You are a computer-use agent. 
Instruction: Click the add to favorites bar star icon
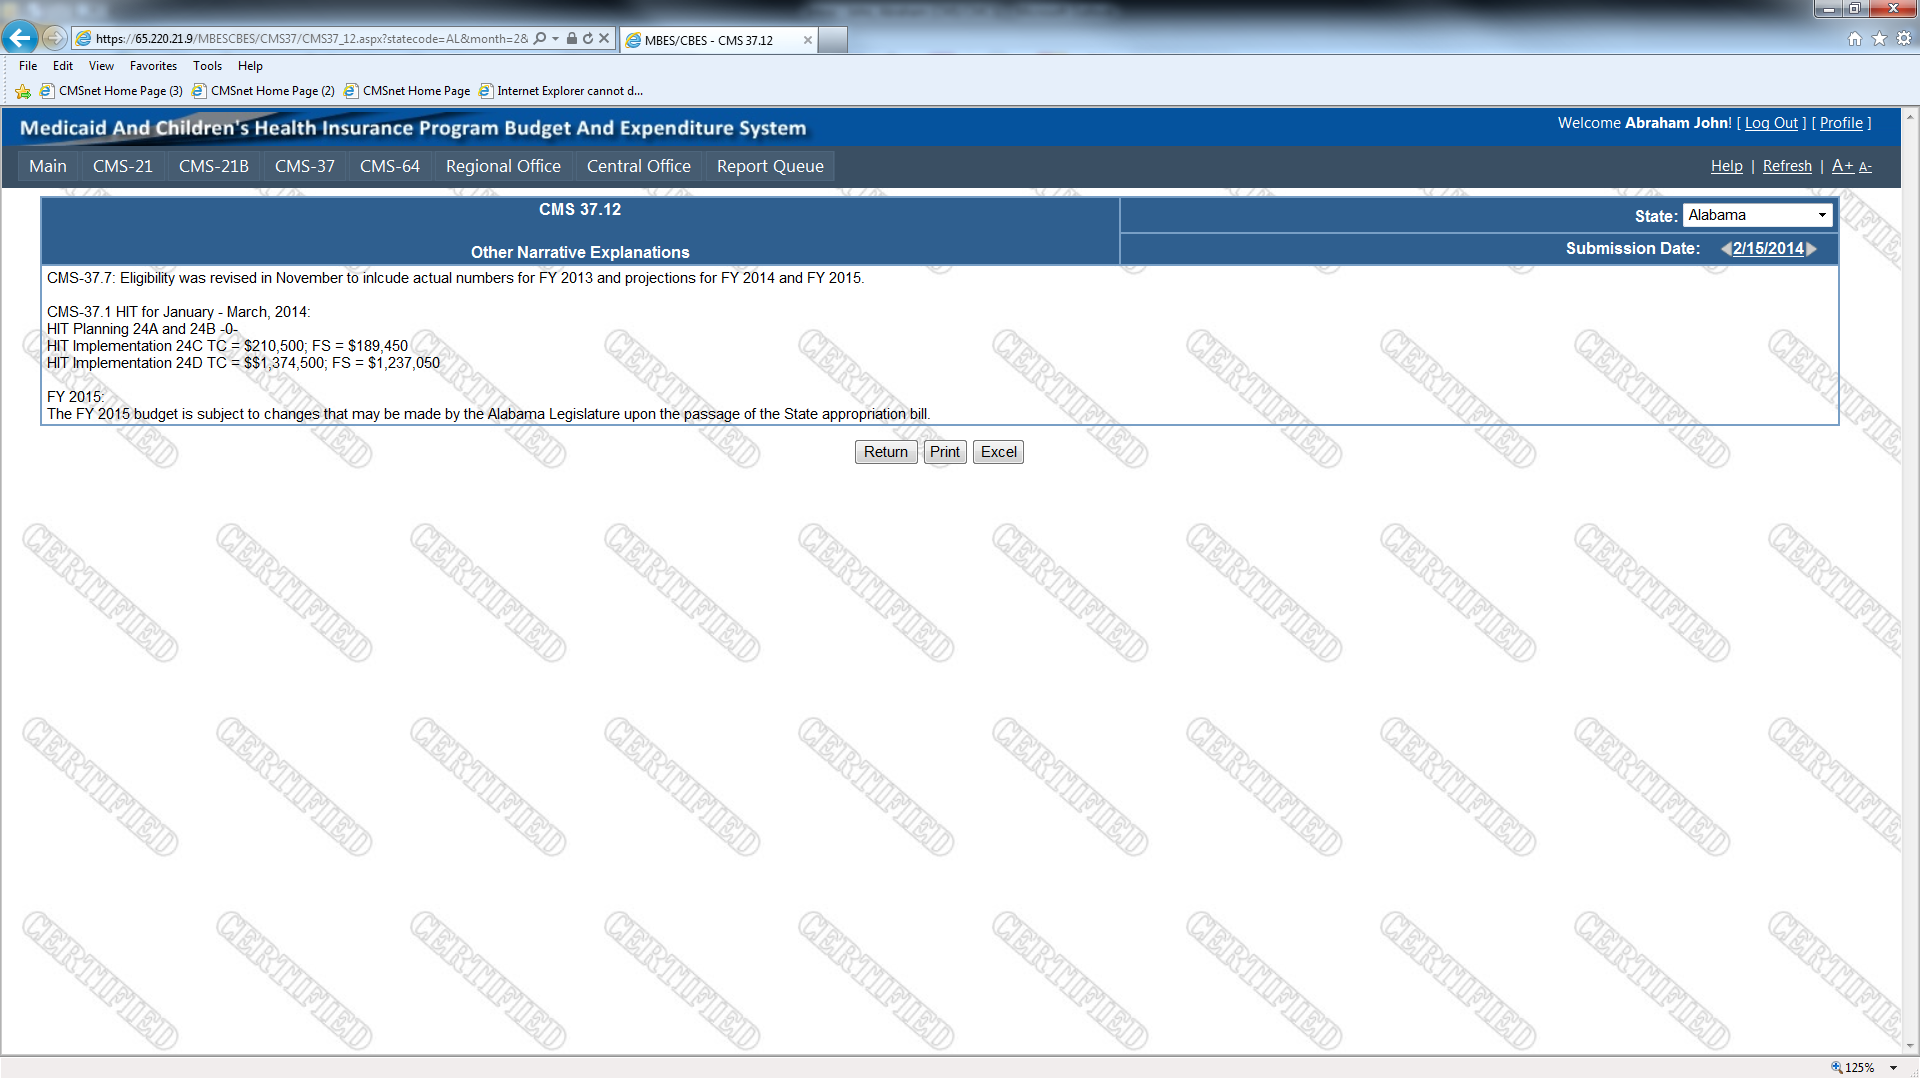click(23, 91)
